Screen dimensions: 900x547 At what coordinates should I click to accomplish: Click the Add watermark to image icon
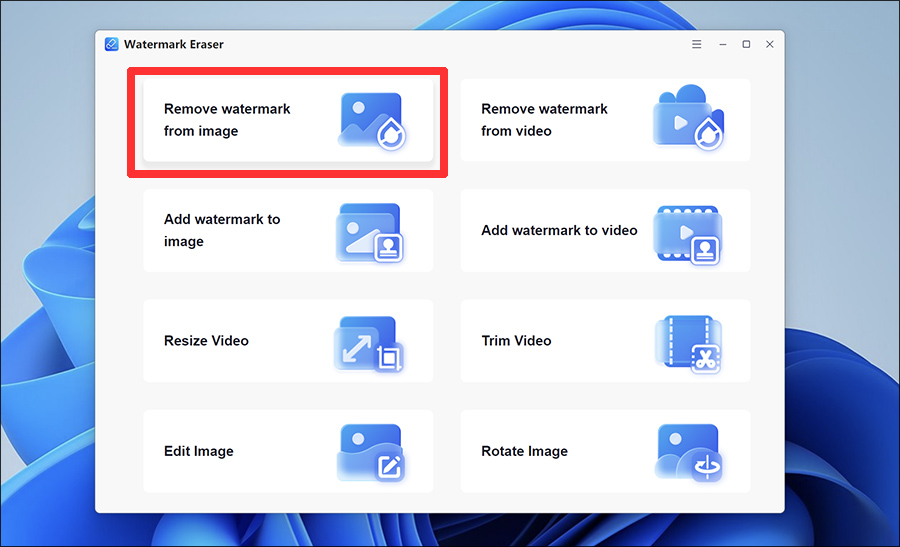370,232
